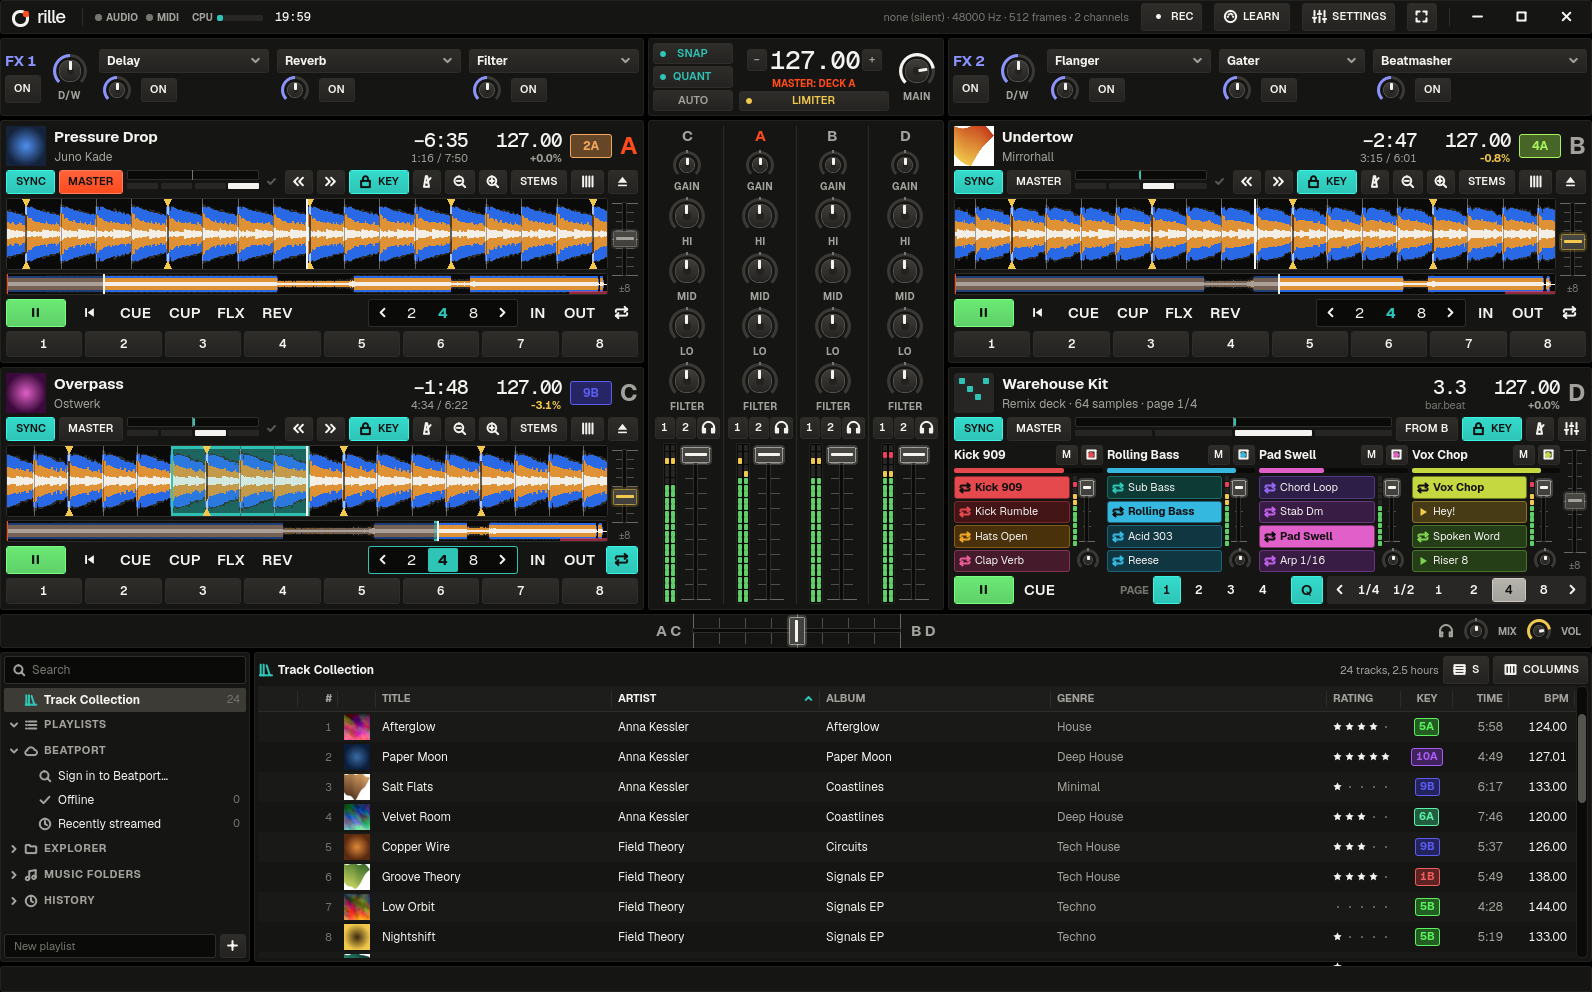Open fullscreen mode in the top bar

pos(1421,17)
